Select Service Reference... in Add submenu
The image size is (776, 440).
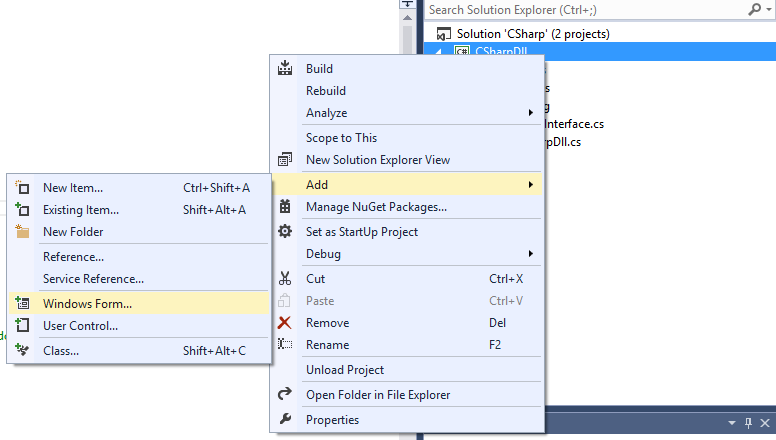93,279
